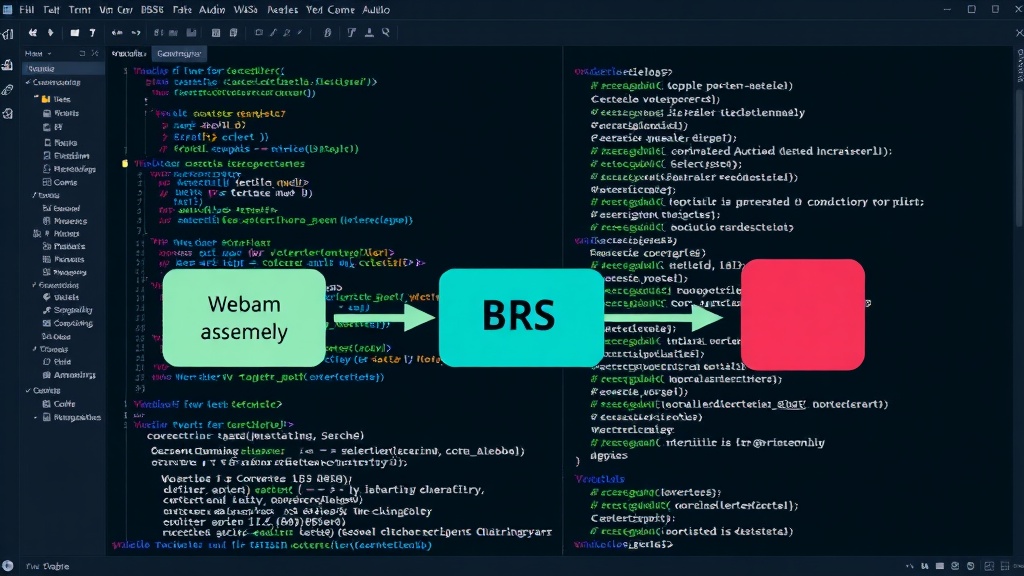Click the copy pages icon in toolbar
This screenshot has height=576, width=1024.
click(233, 33)
